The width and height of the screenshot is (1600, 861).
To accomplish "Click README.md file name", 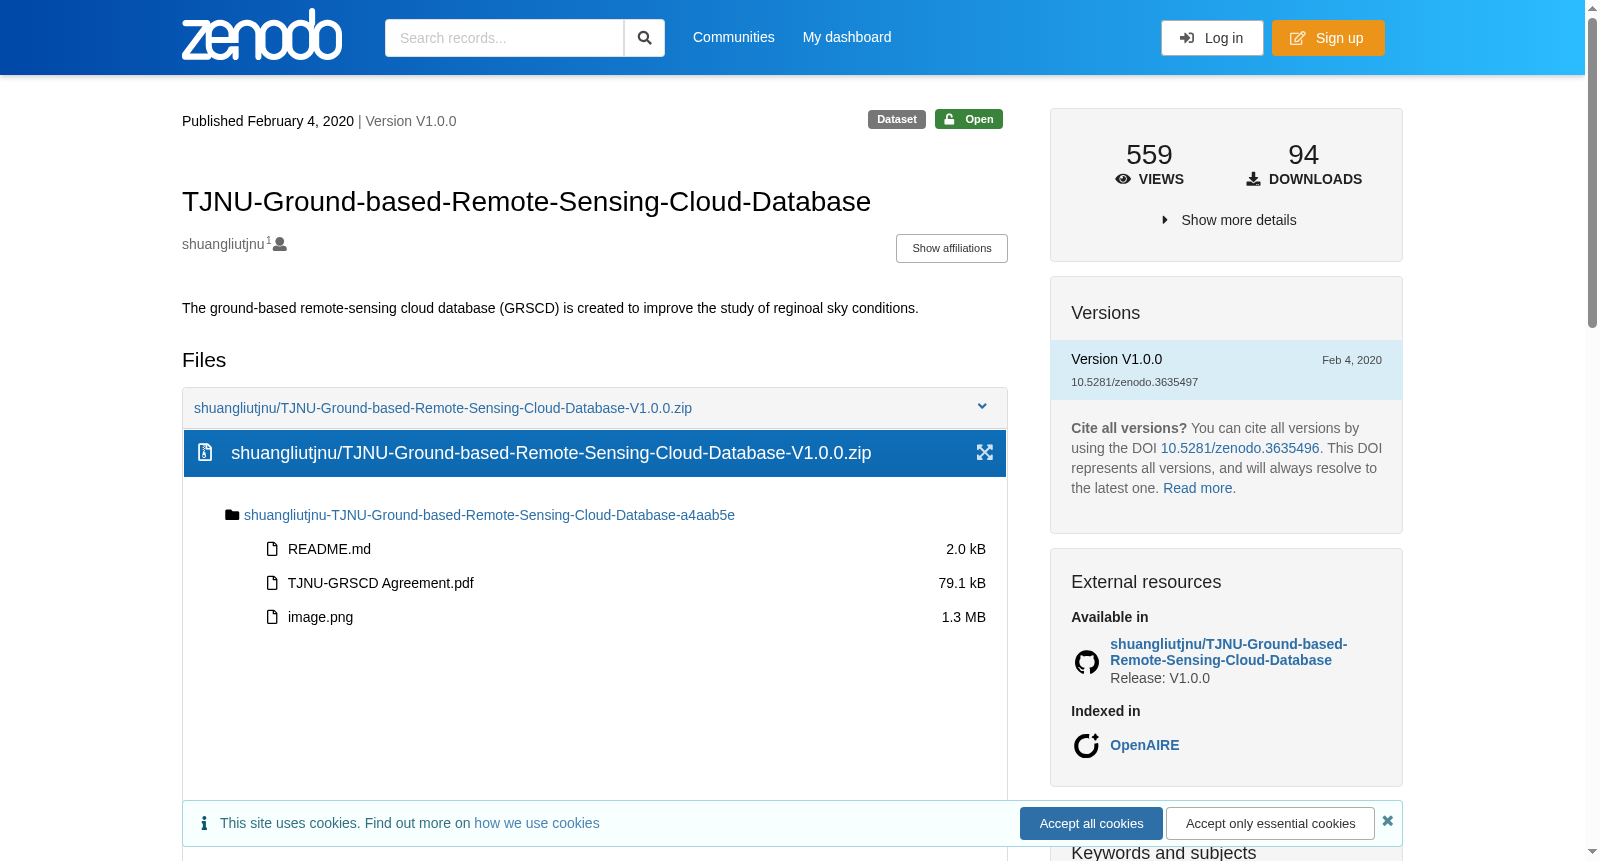I will coord(329,549).
